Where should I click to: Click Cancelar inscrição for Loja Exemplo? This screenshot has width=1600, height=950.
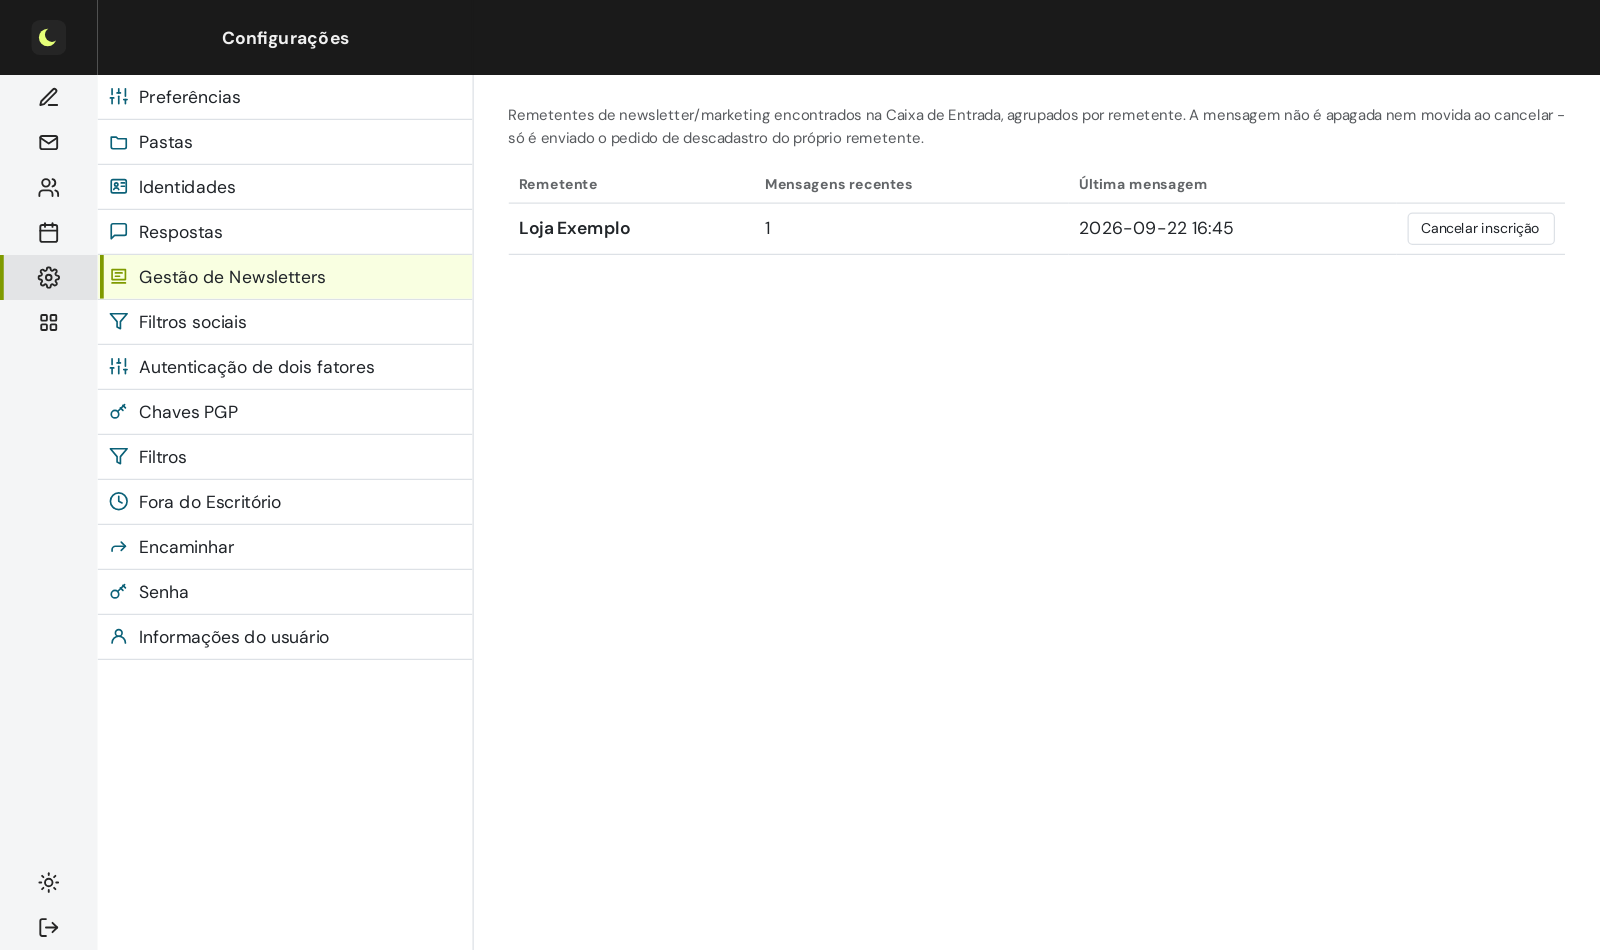click(1481, 229)
